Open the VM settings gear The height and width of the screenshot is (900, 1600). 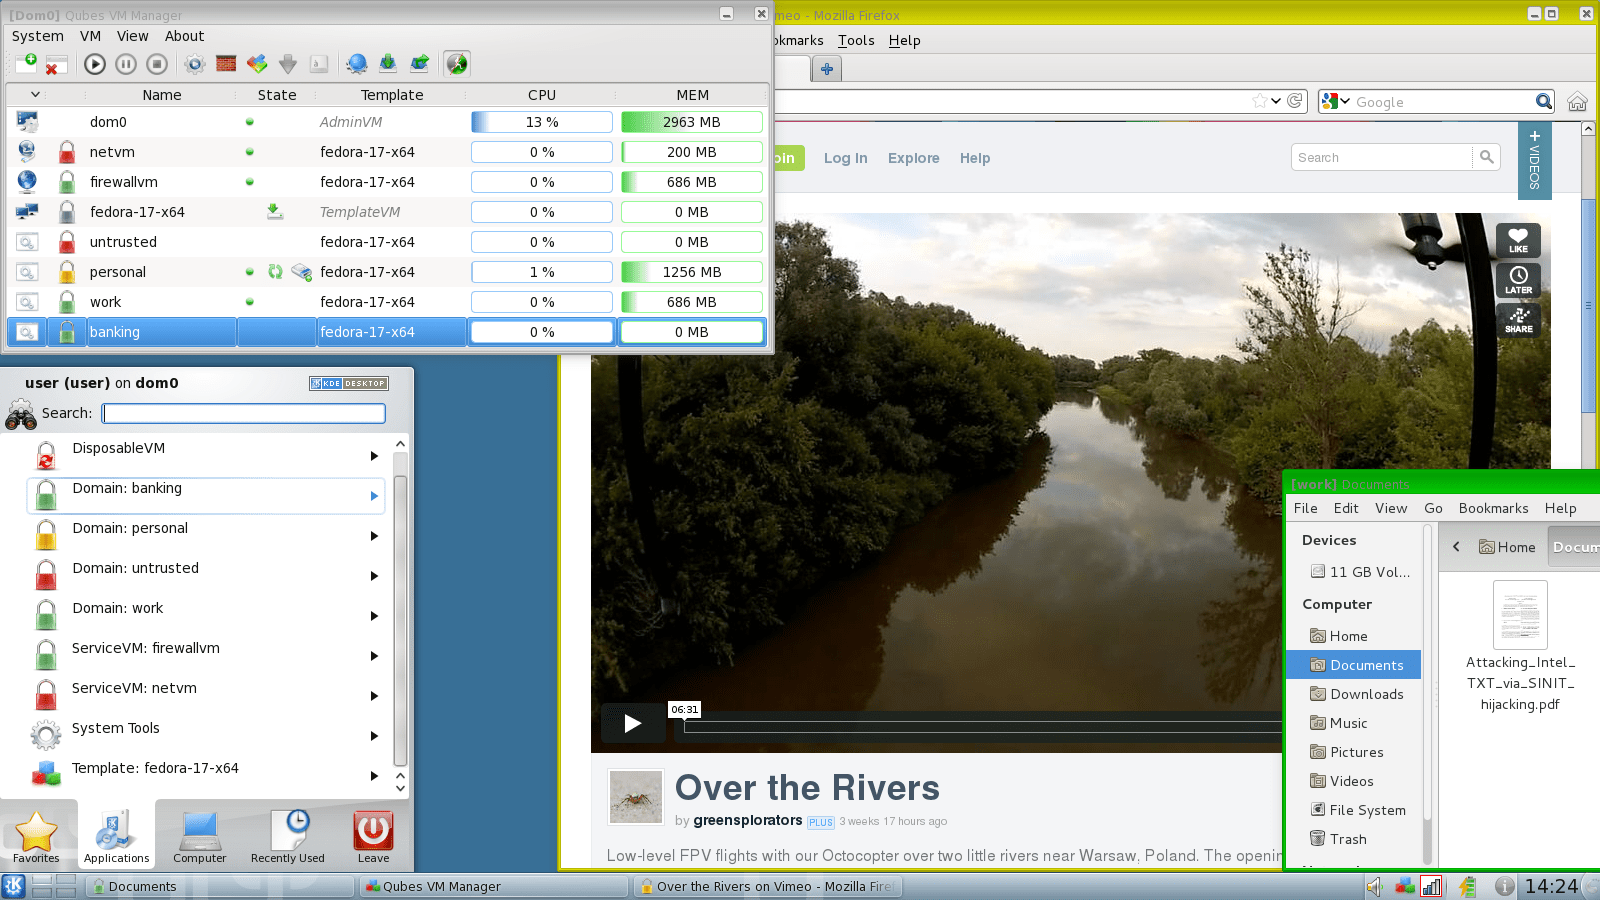(193, 63)
